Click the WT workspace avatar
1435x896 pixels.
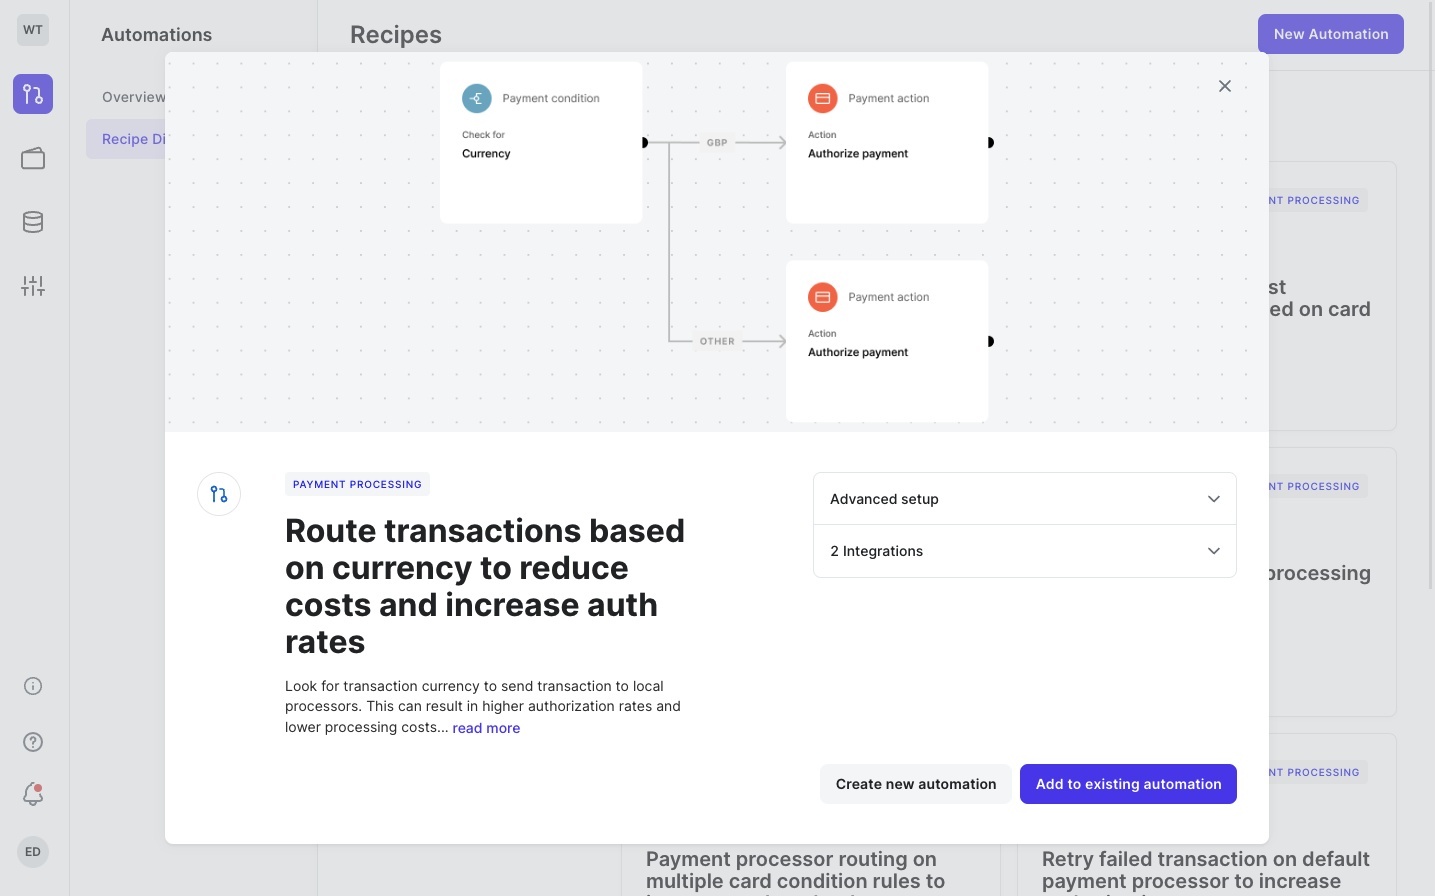(32, 29)
